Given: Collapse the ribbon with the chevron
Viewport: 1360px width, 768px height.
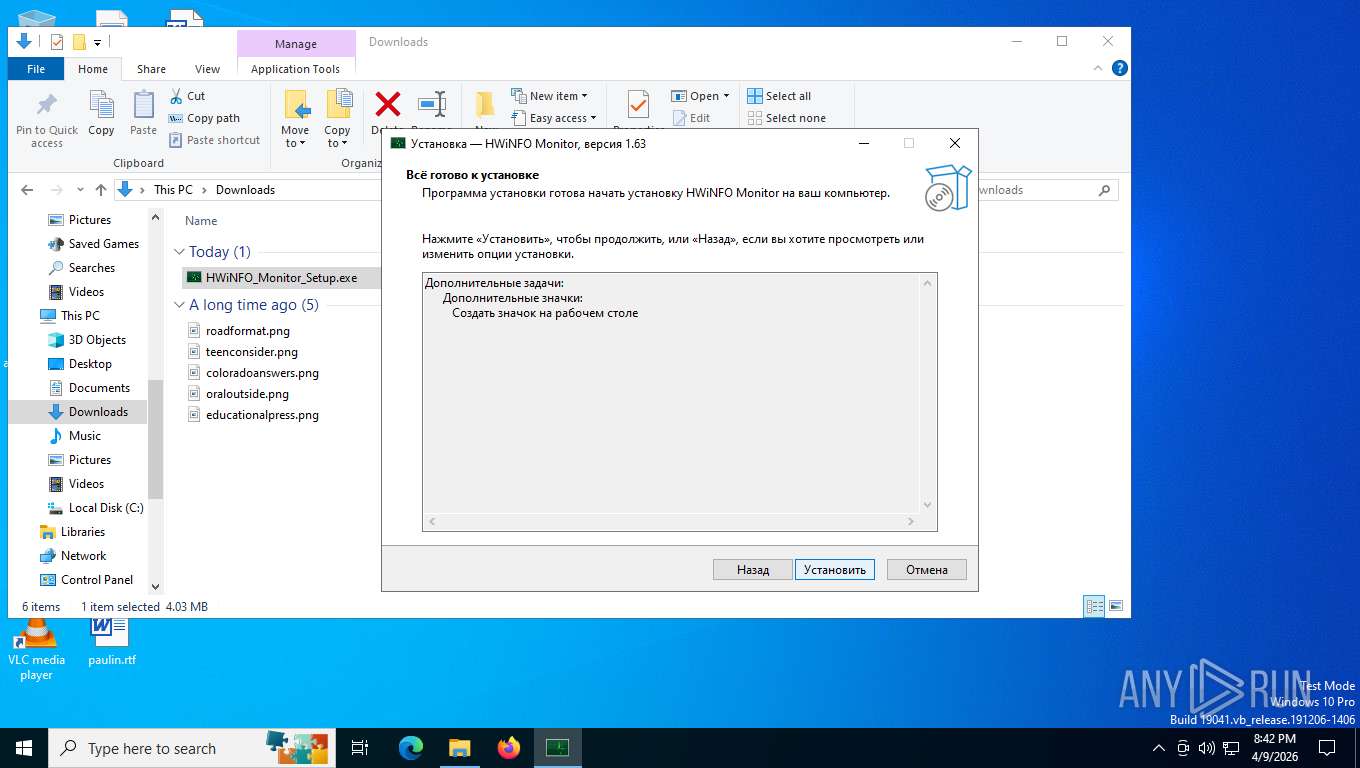Looking at the screenshot, I should [1099, 68].
